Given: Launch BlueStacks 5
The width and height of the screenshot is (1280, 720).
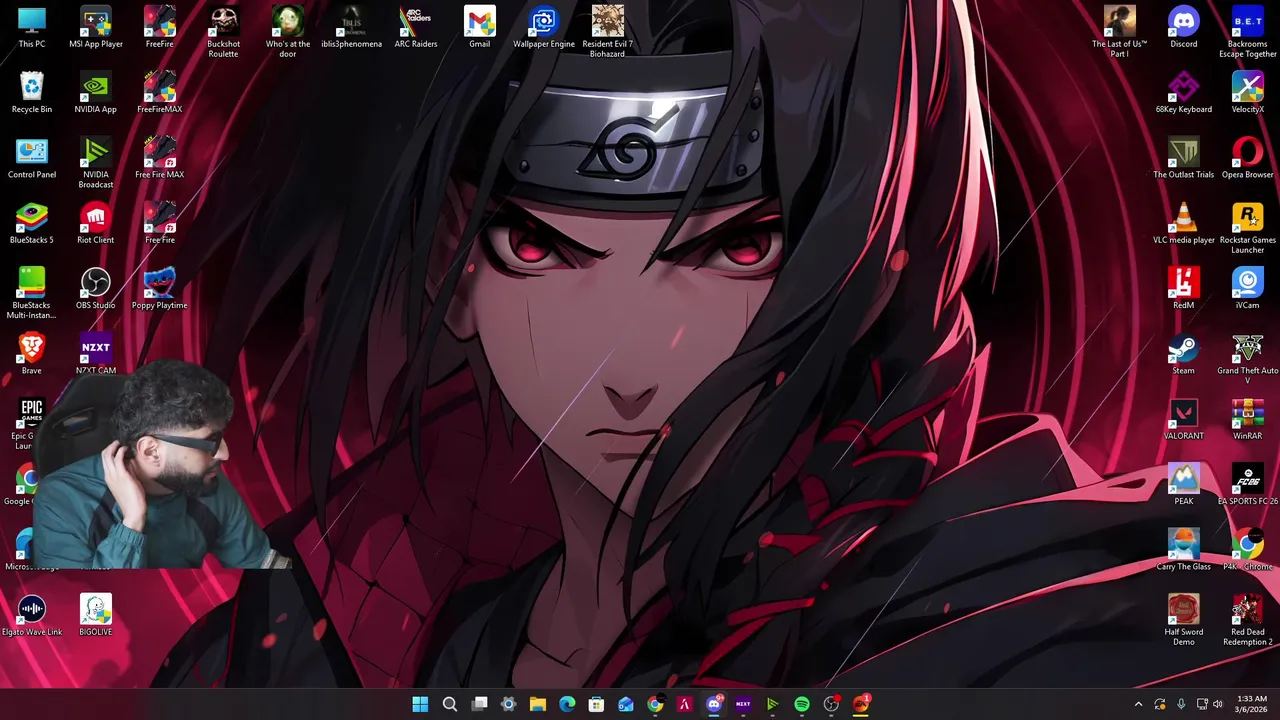Looking at the screenshot, I should (x=32, y=223).
